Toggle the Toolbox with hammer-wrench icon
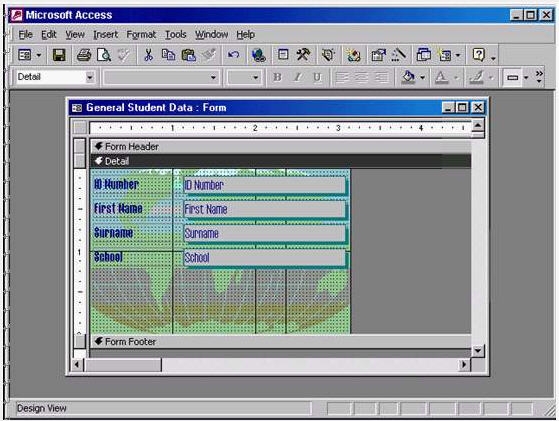This screenshot has height=421, width=559. click(303, 55)
